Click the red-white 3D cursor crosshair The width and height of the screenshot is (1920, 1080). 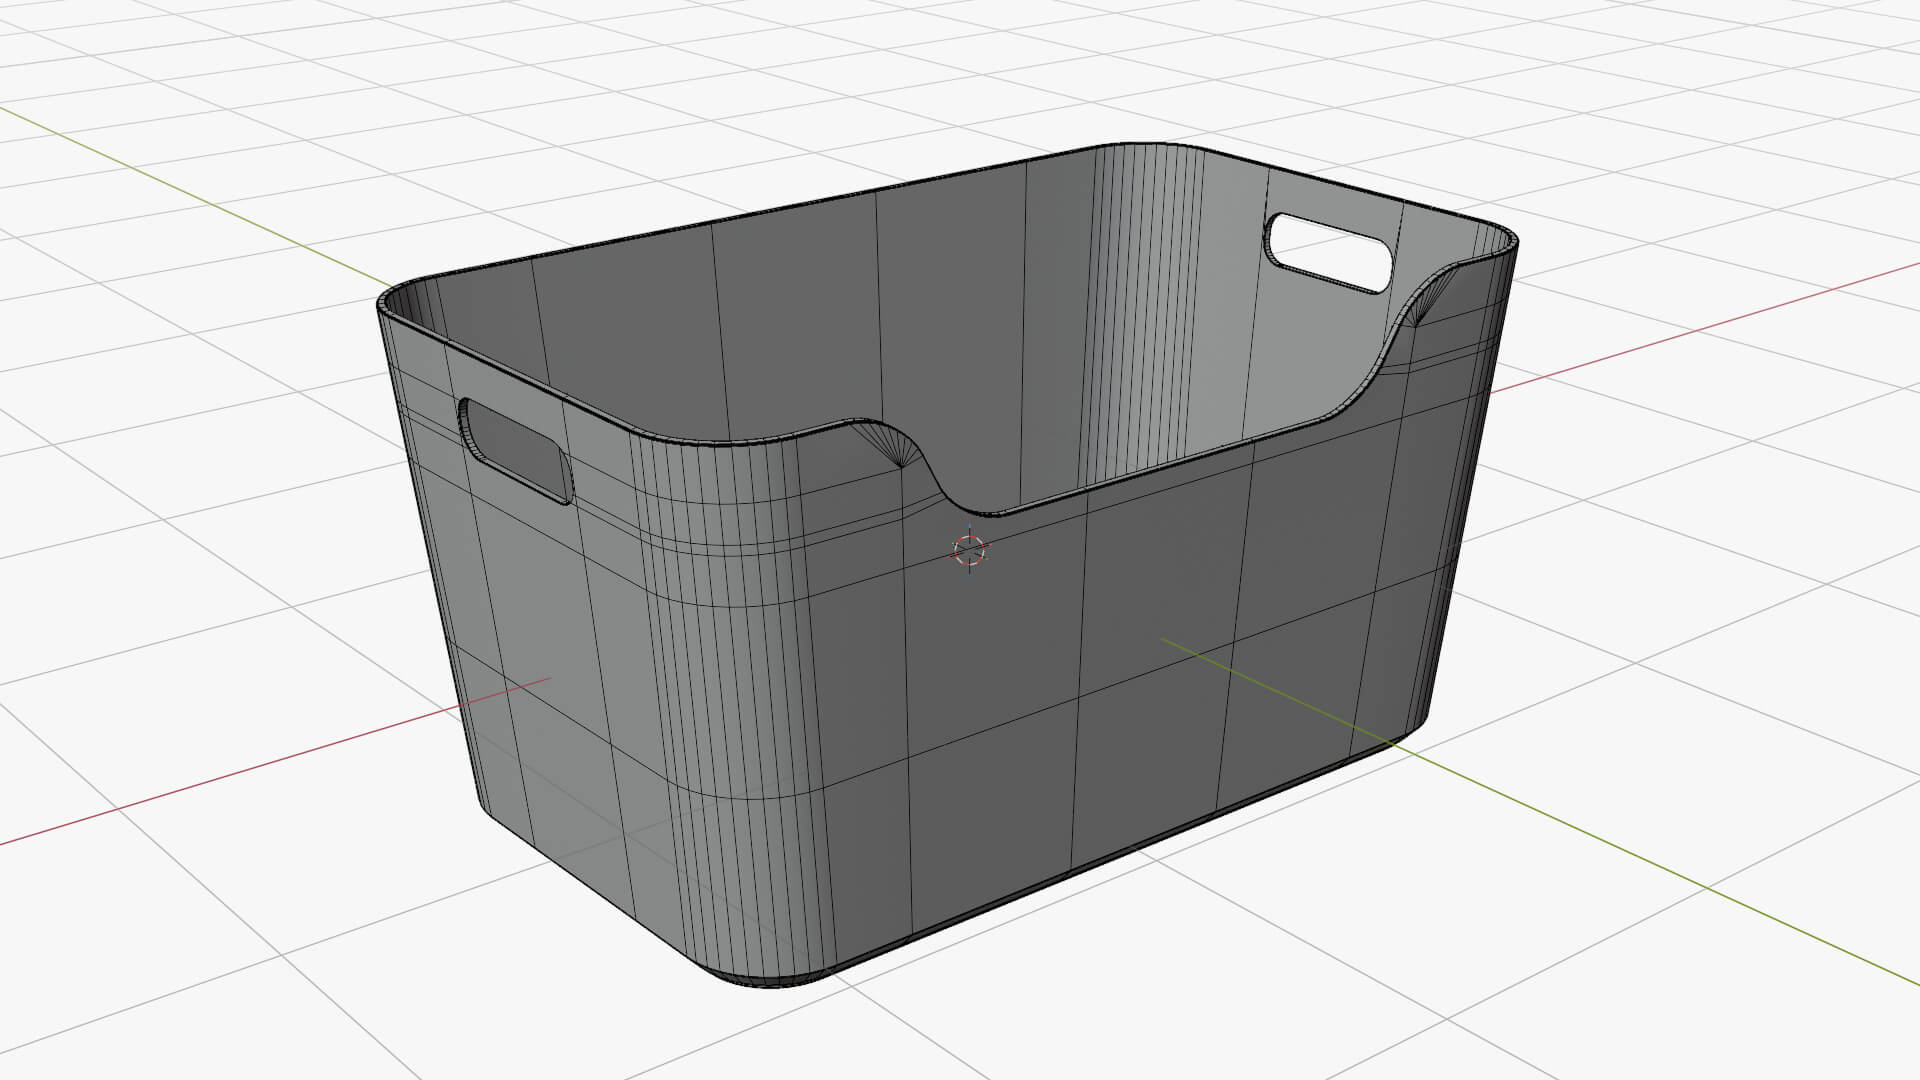[969, 550]
